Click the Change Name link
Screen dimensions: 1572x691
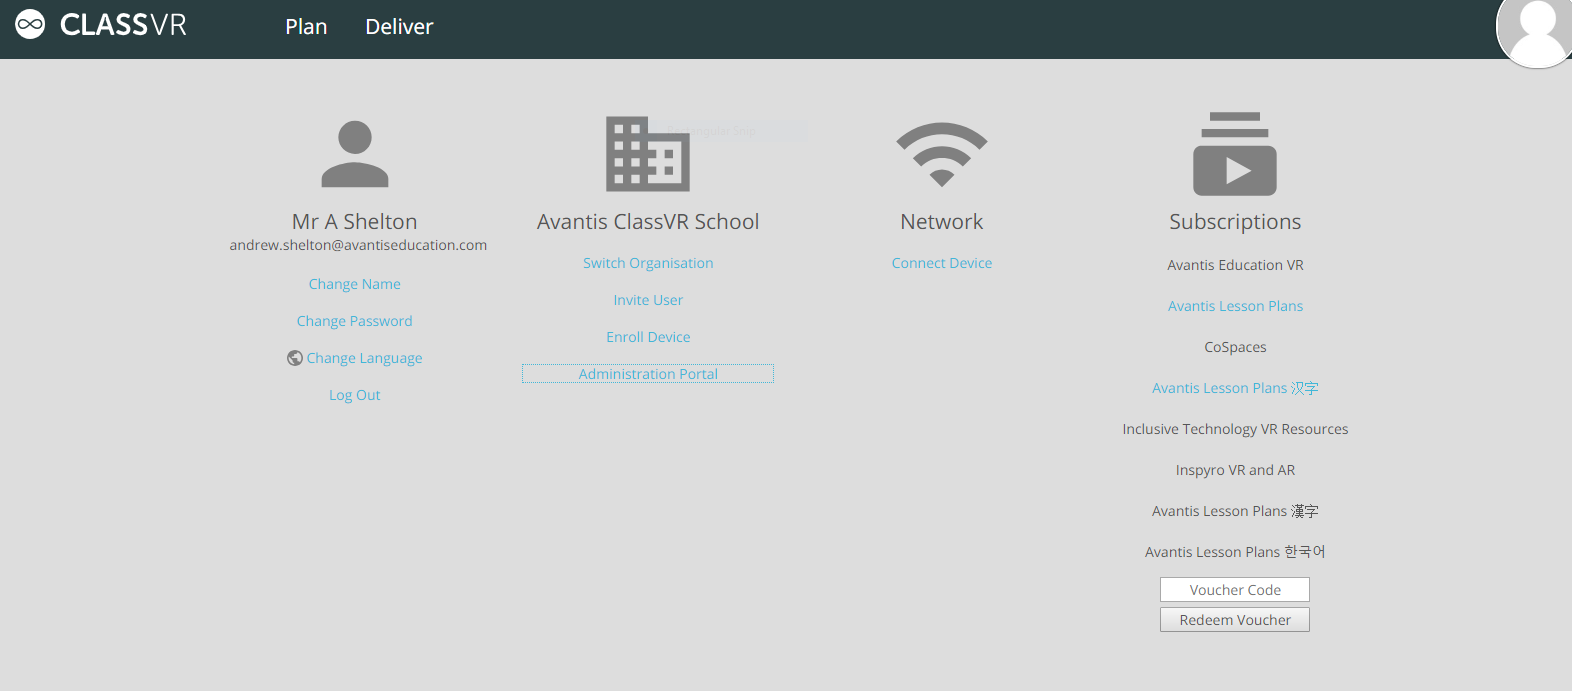click(x=355, y=284)
